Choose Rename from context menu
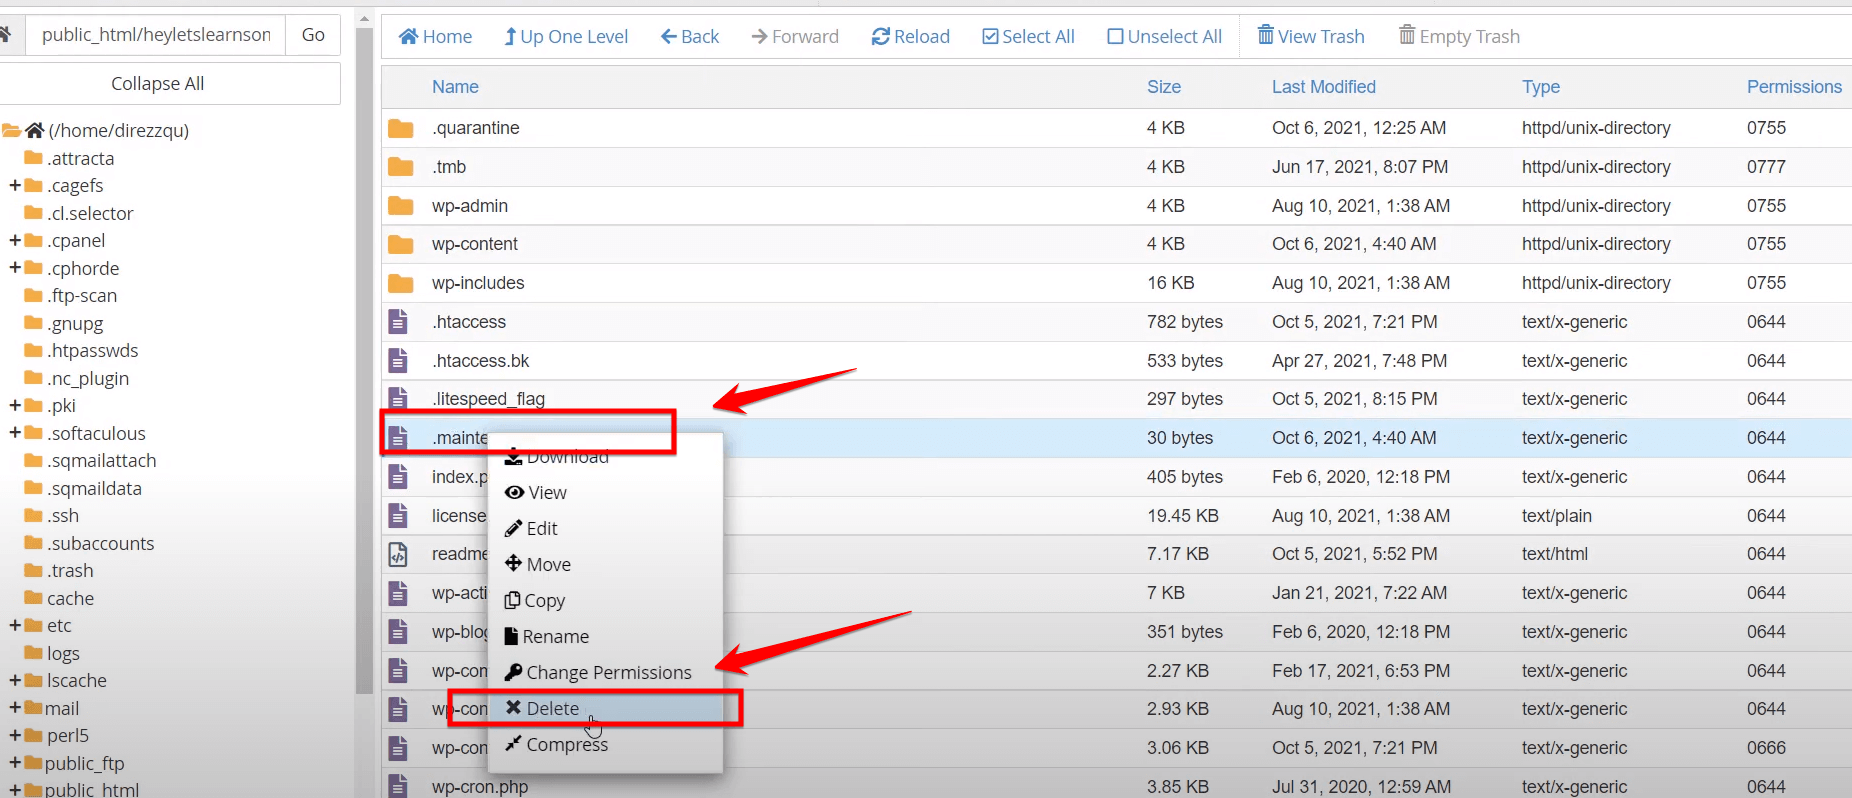This screenshot has width=1852, height=798. (x=547, y=637)
